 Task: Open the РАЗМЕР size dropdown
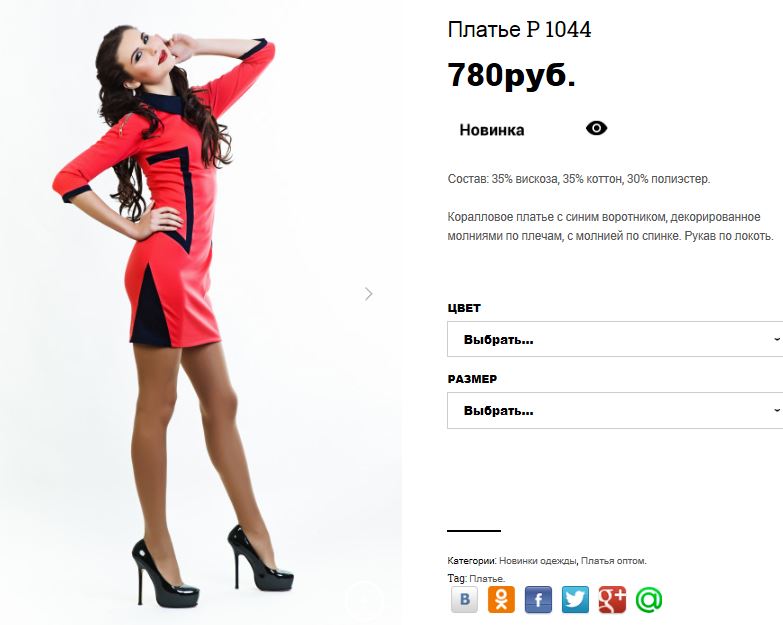tap(615, 410)
